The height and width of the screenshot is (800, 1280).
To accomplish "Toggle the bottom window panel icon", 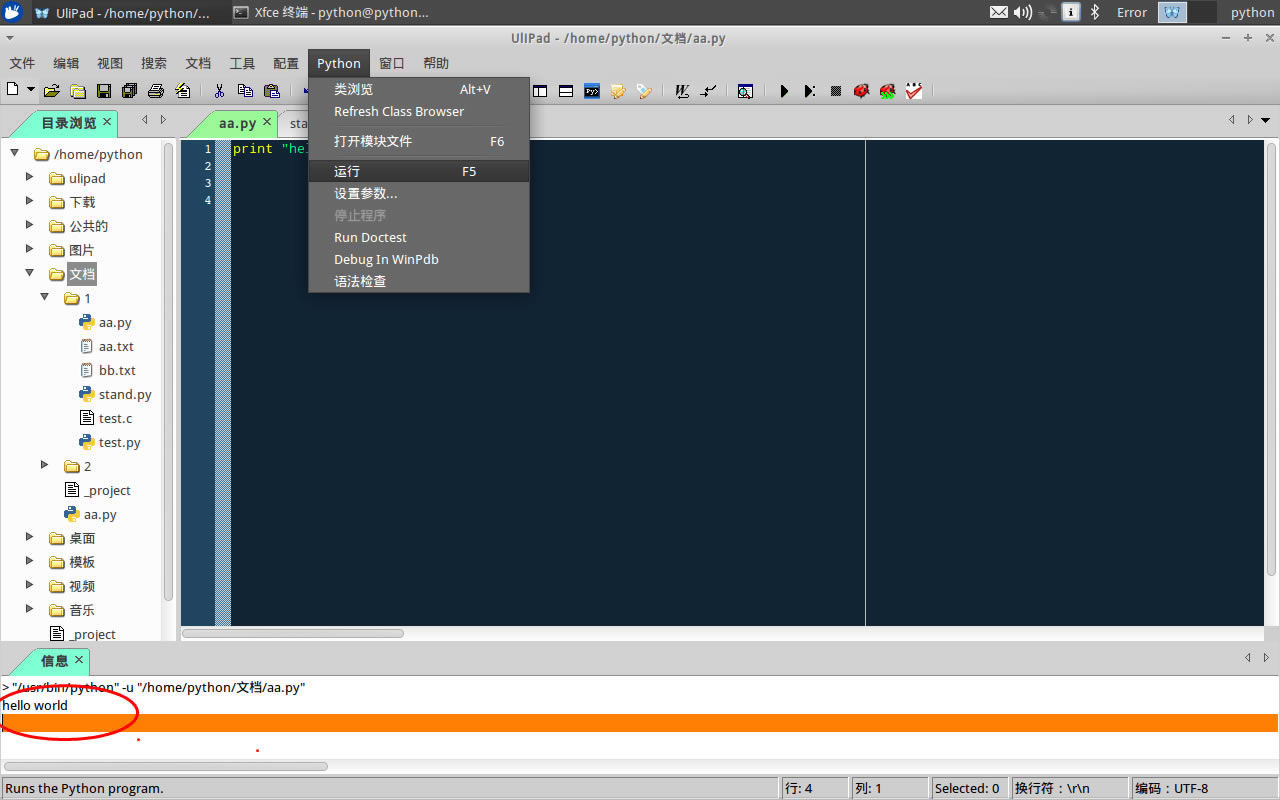I will 566,91.
